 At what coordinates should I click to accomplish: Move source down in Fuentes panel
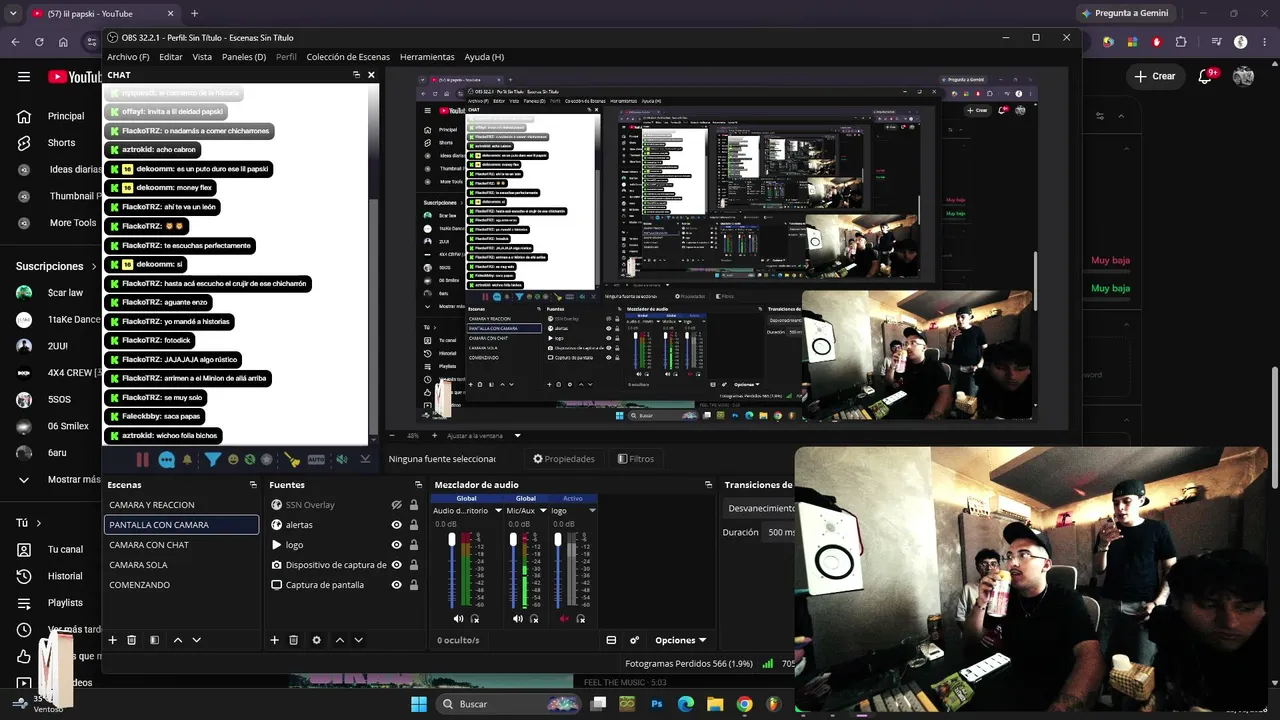coord(358,640)
